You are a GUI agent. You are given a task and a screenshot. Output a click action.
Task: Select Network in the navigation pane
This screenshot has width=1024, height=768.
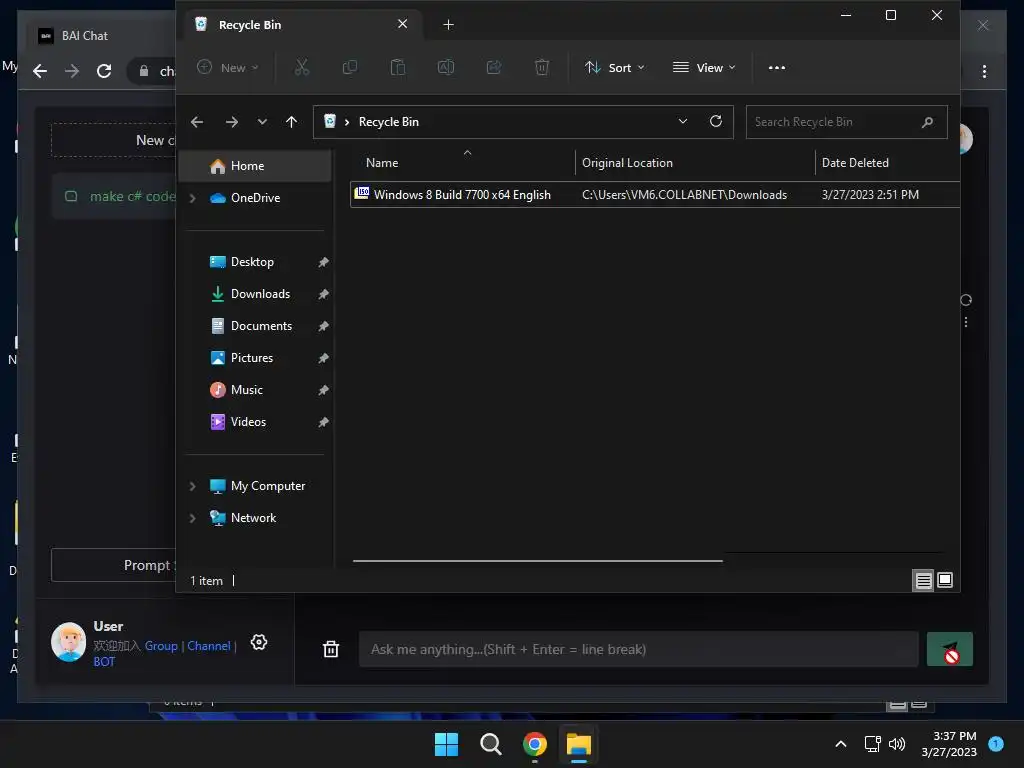coord(255,518)
